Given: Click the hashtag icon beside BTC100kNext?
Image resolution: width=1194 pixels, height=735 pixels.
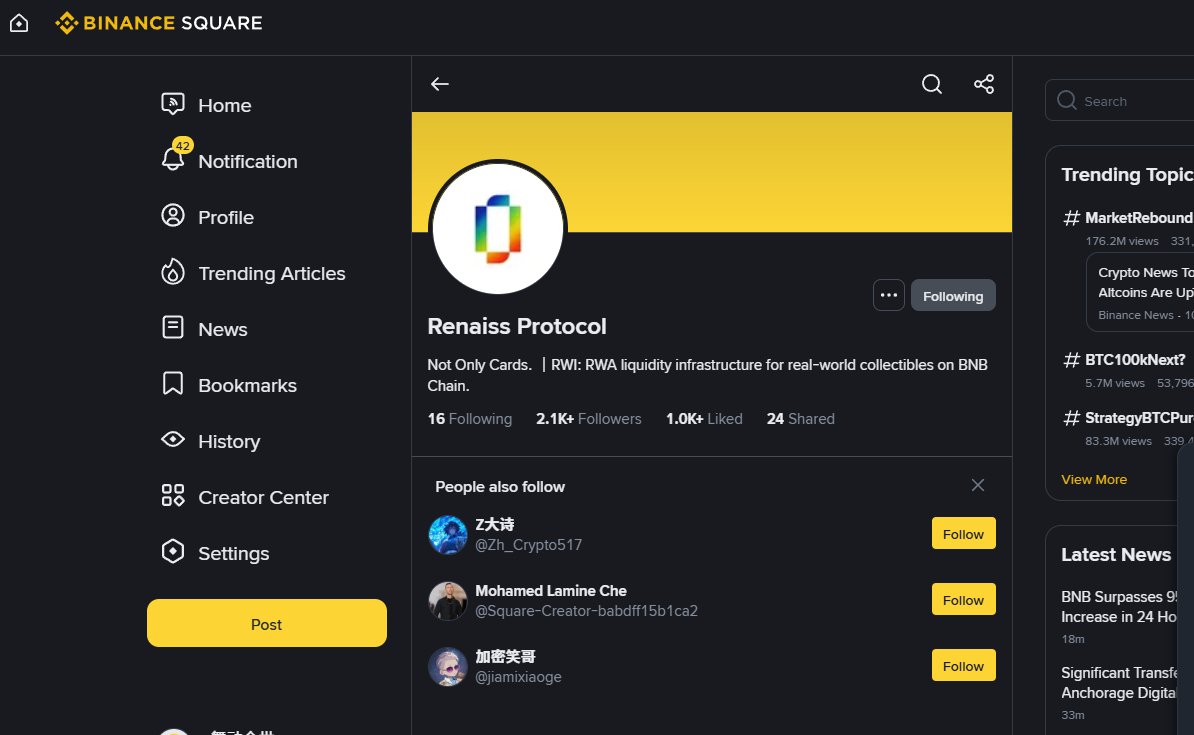Looking at the screenshot, I should 1071,360.
